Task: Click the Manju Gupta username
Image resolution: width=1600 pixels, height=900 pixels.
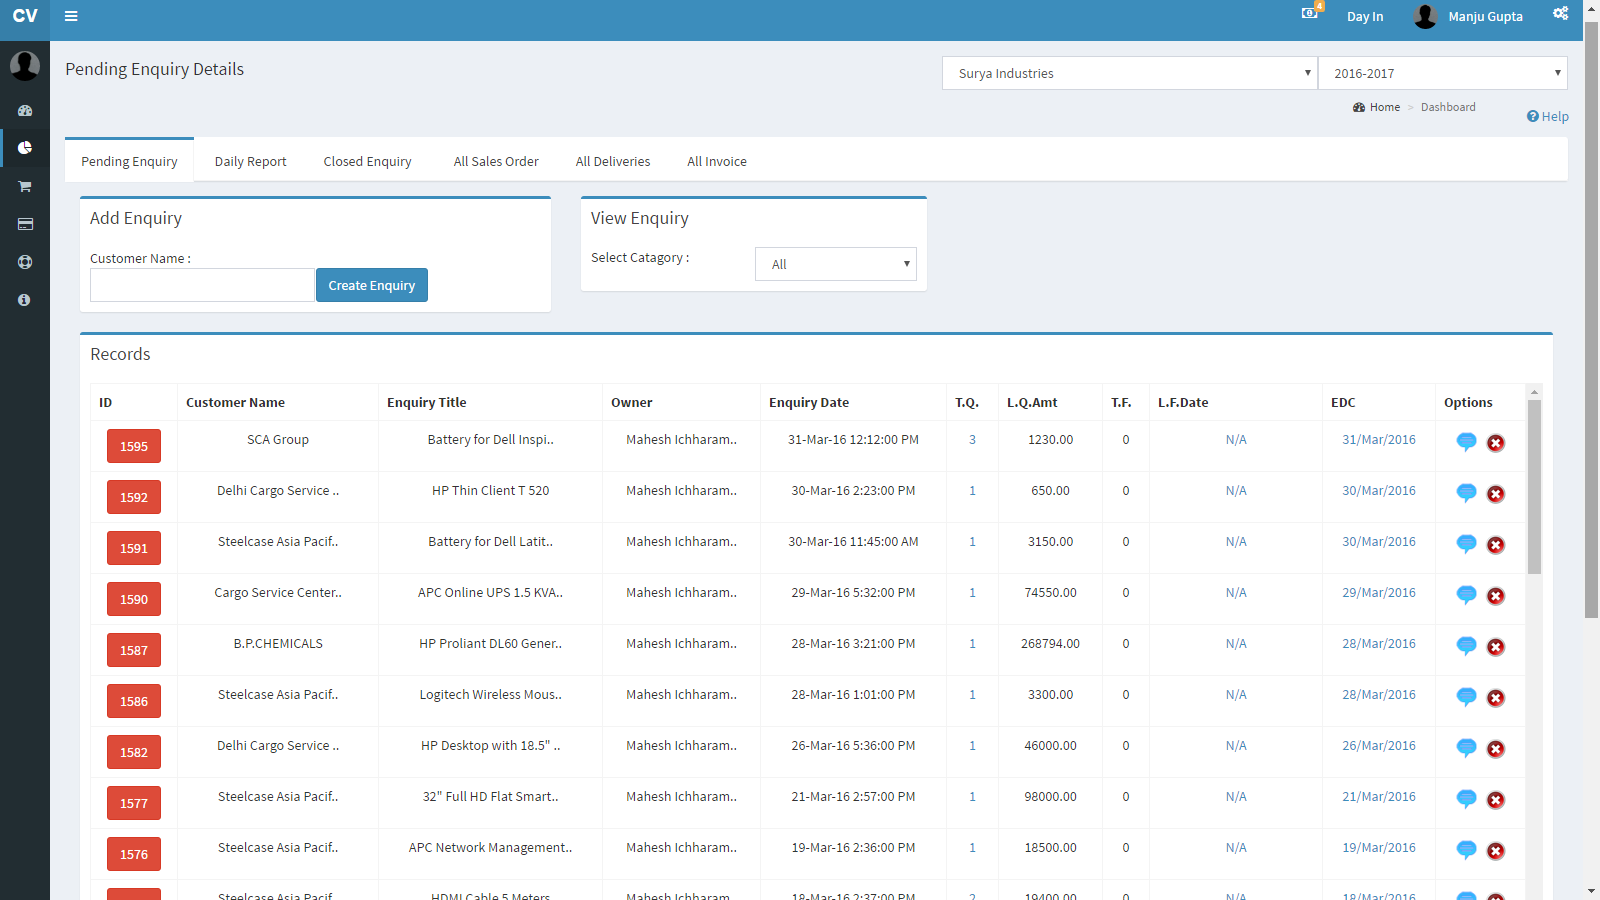Action: click(1485, 16)
